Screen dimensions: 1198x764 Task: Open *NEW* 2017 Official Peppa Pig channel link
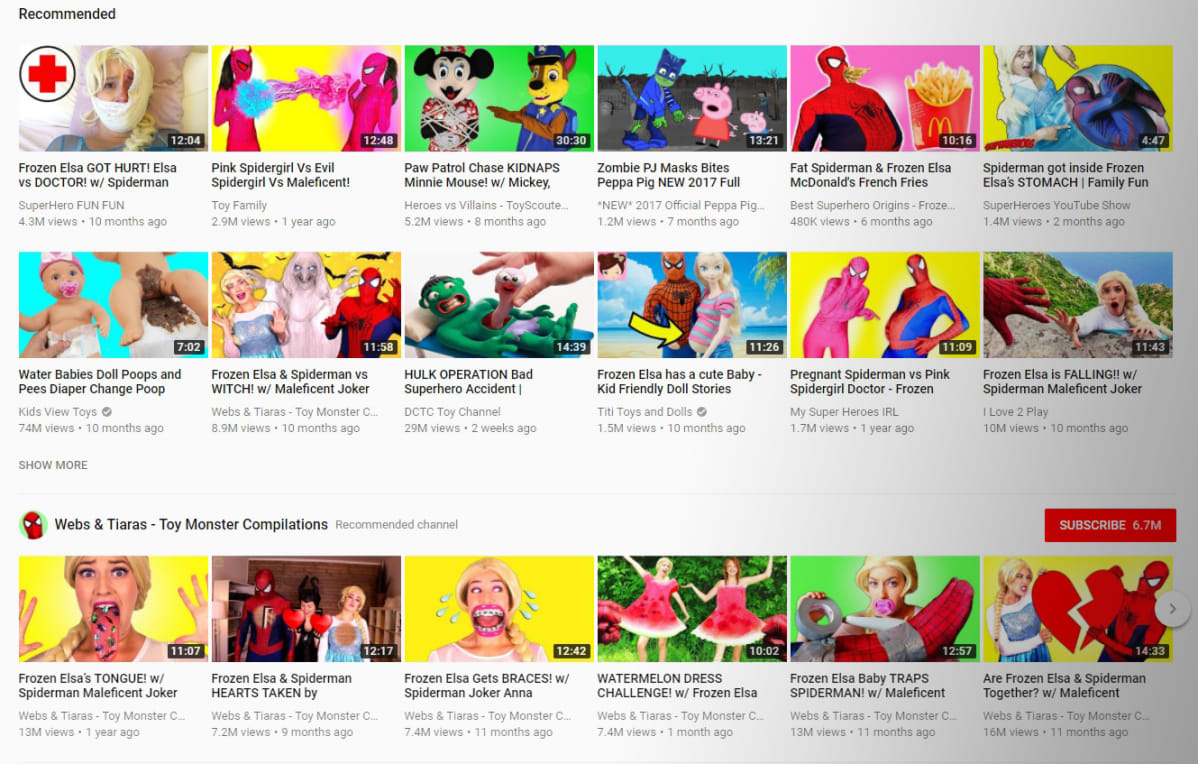(x=681, y=206)
